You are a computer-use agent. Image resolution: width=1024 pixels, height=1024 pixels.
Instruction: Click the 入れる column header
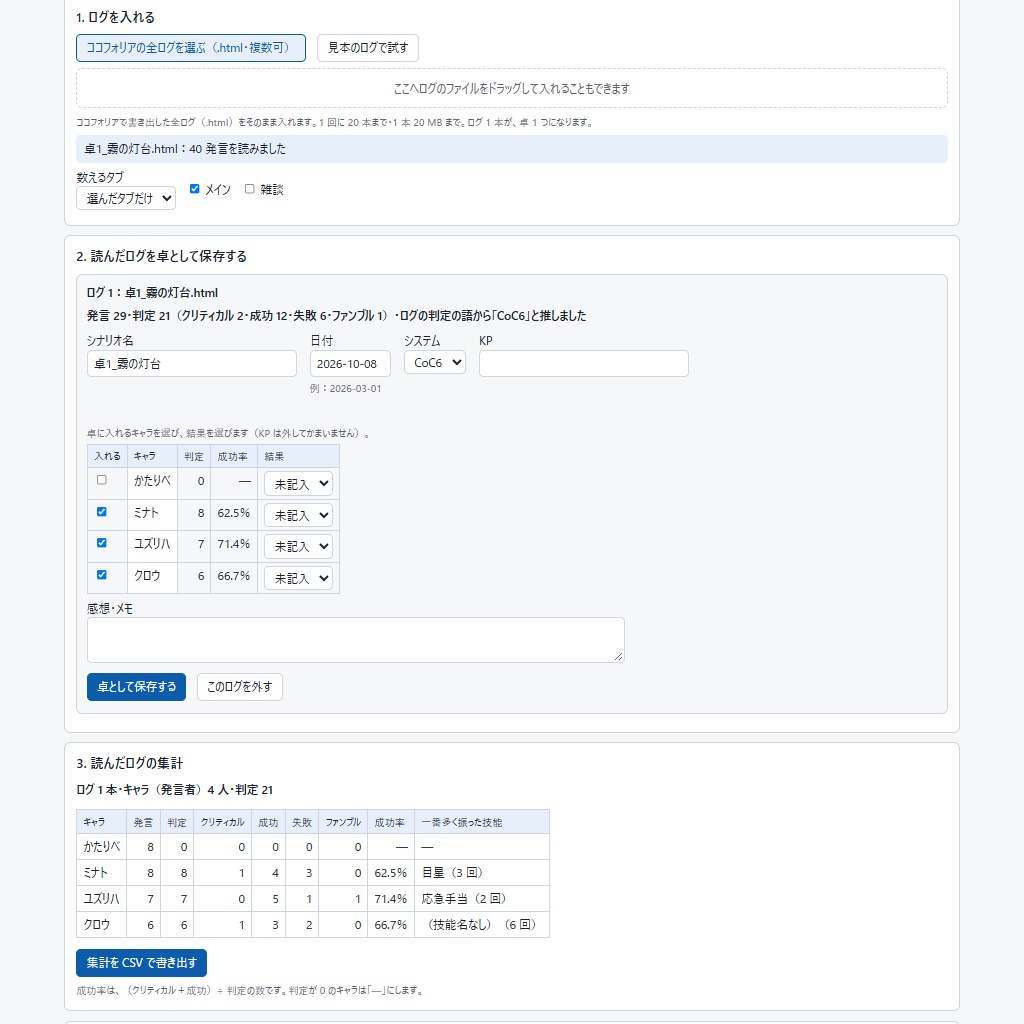107,456
